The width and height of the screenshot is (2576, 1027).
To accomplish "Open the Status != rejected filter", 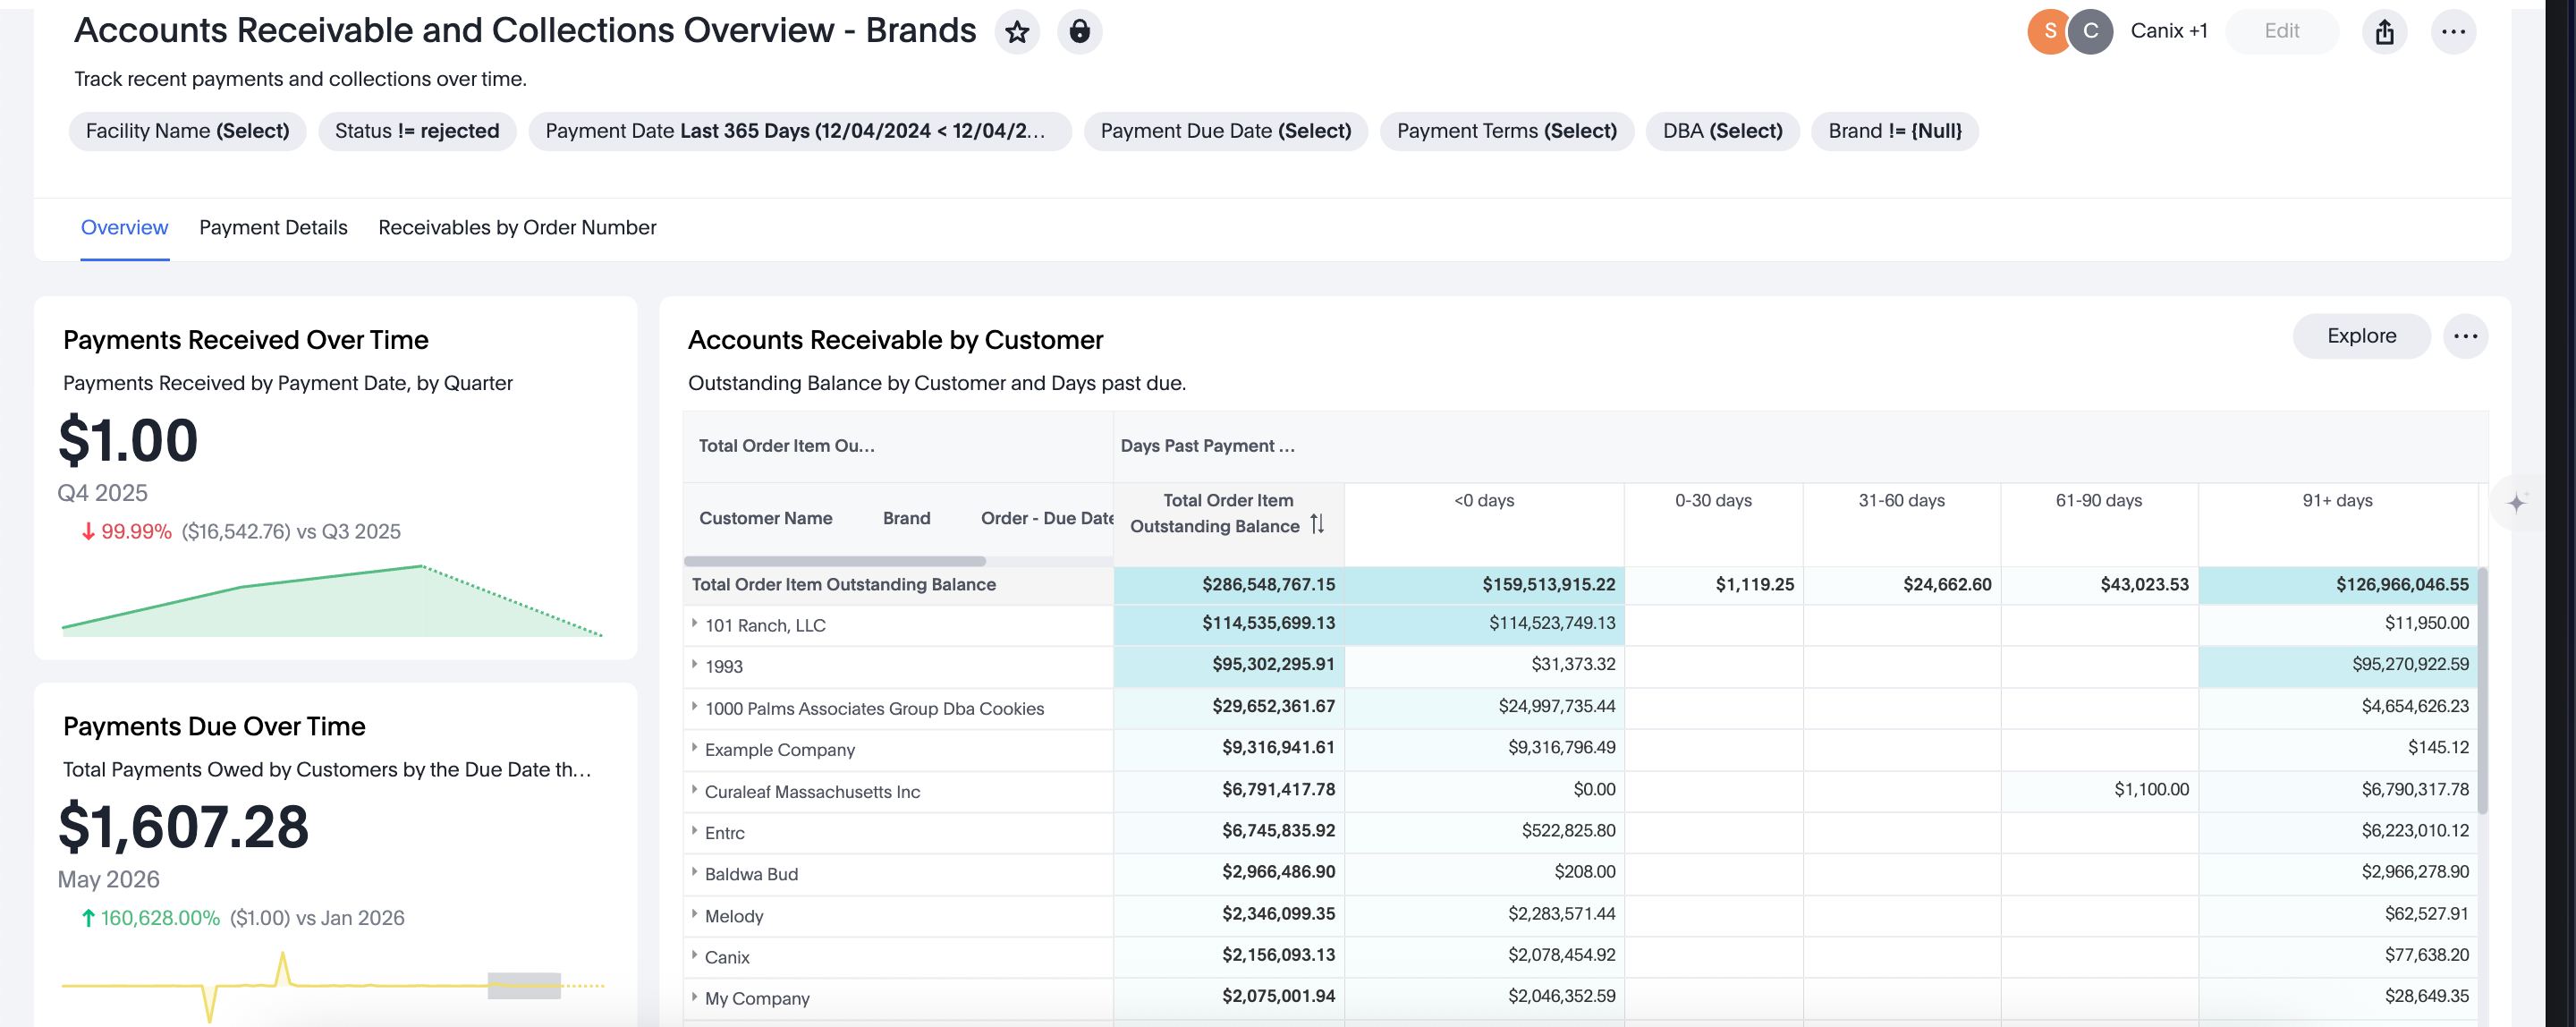I will click(x=417, y=131).
